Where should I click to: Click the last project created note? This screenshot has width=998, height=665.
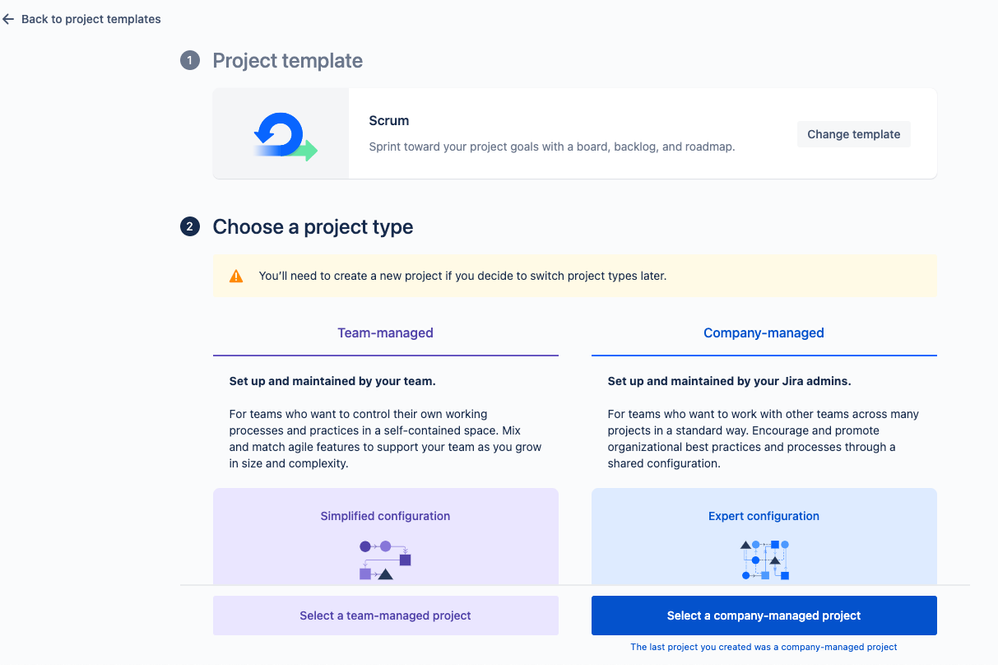tap(764, 647)
